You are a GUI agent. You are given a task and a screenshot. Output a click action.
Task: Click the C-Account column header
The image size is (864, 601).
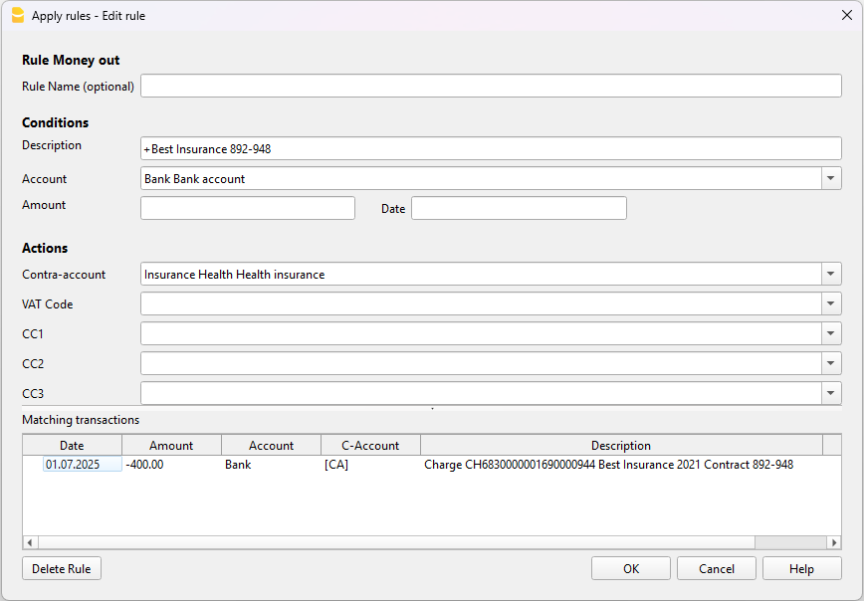point(370,445)
